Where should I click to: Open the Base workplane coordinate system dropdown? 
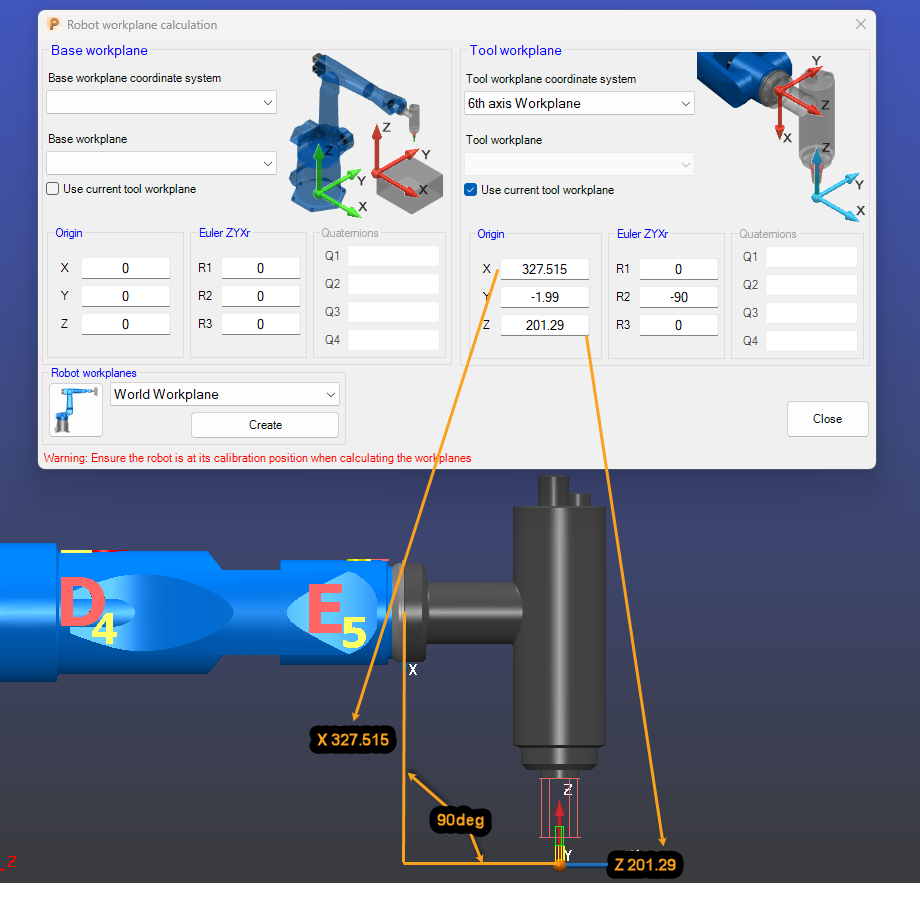coord(161,102)
